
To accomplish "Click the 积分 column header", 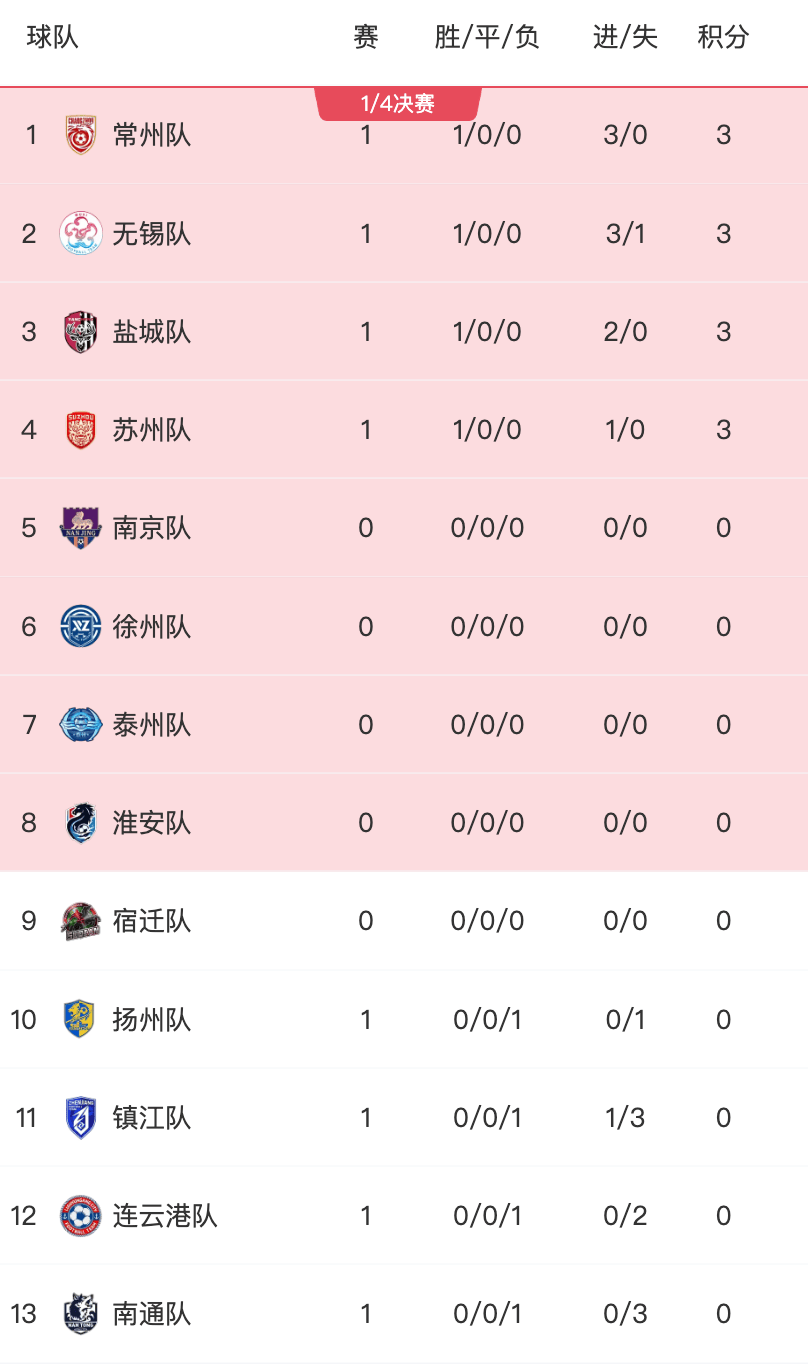I will coord(723,38).
